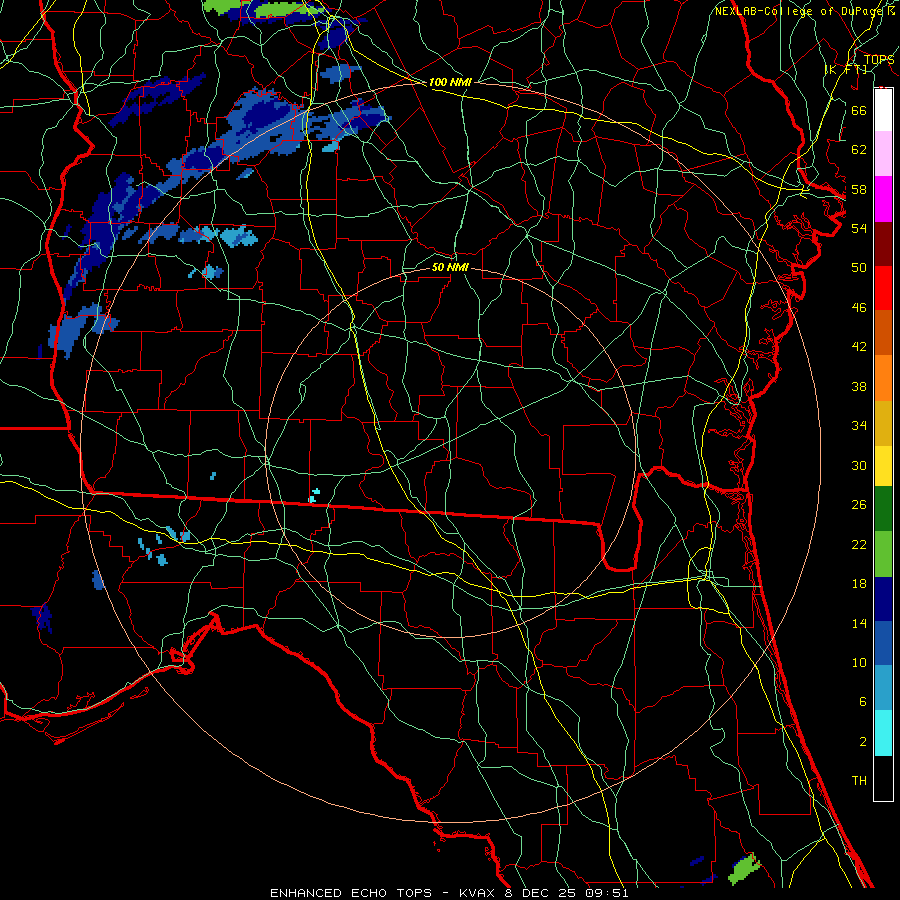
Task: Click the "66" legend value
Action: click(x=859, y=110)
